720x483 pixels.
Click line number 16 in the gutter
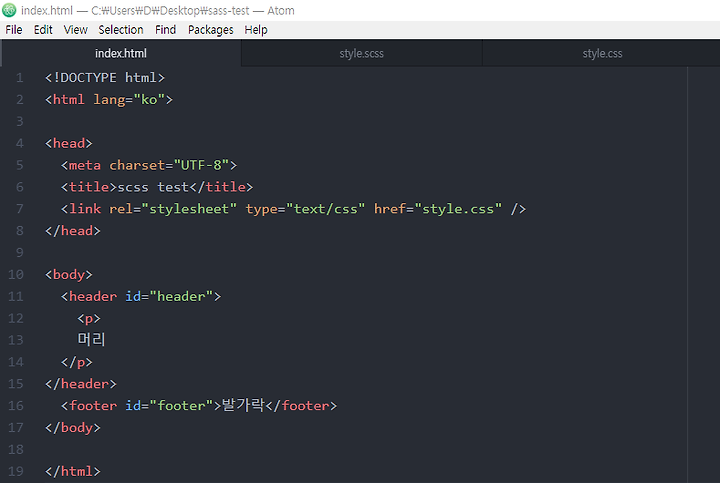(x=16, y=406)
